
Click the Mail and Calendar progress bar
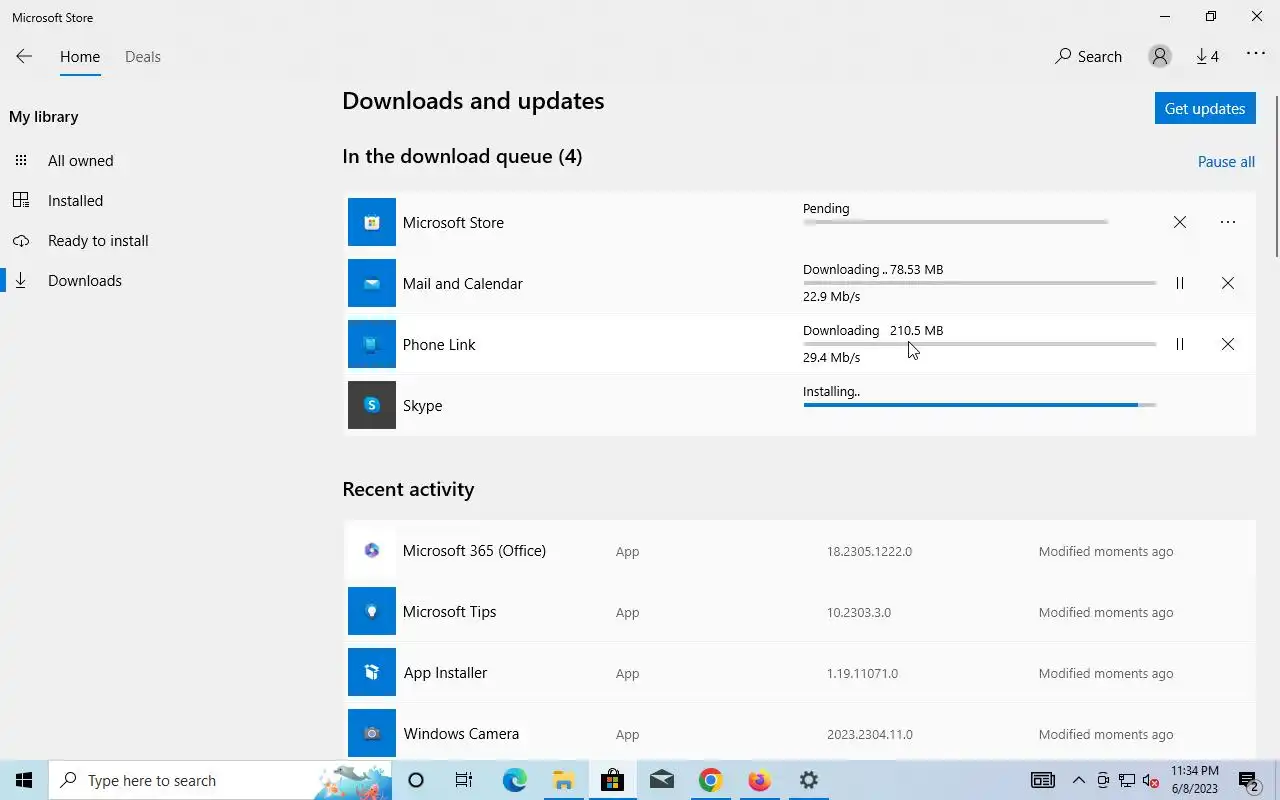pyautogui.click(x=980, y=283)
